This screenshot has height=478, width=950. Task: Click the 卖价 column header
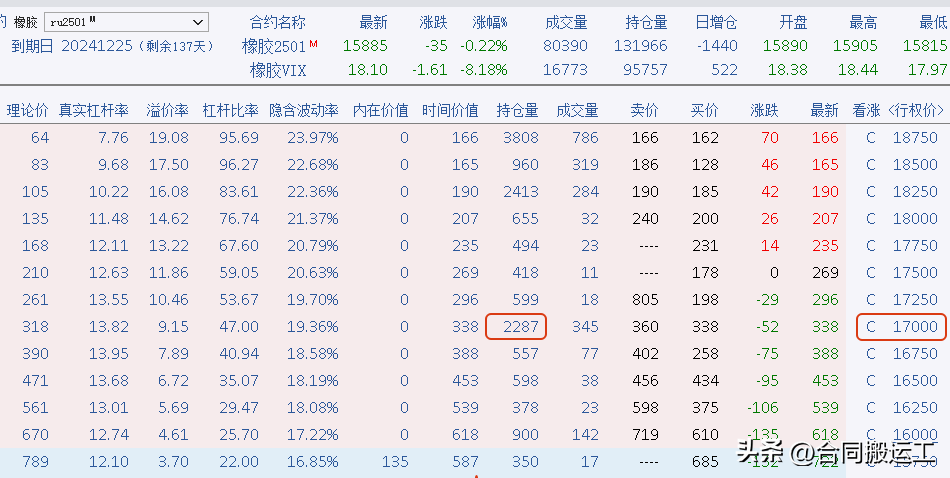pyautogui.click(x=644, y=110)
